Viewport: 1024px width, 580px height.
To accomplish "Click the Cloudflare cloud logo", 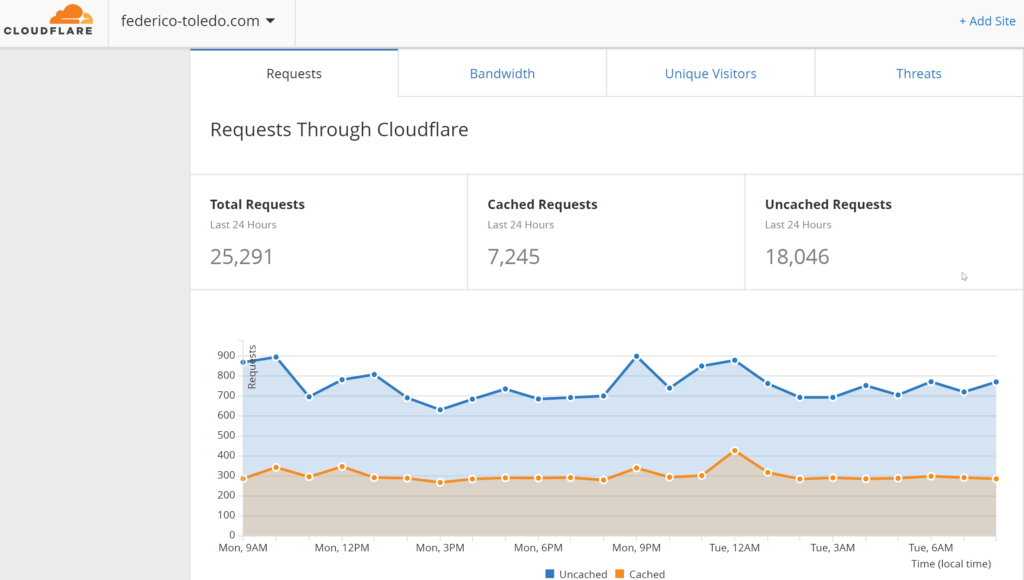I will click(48, 20).
